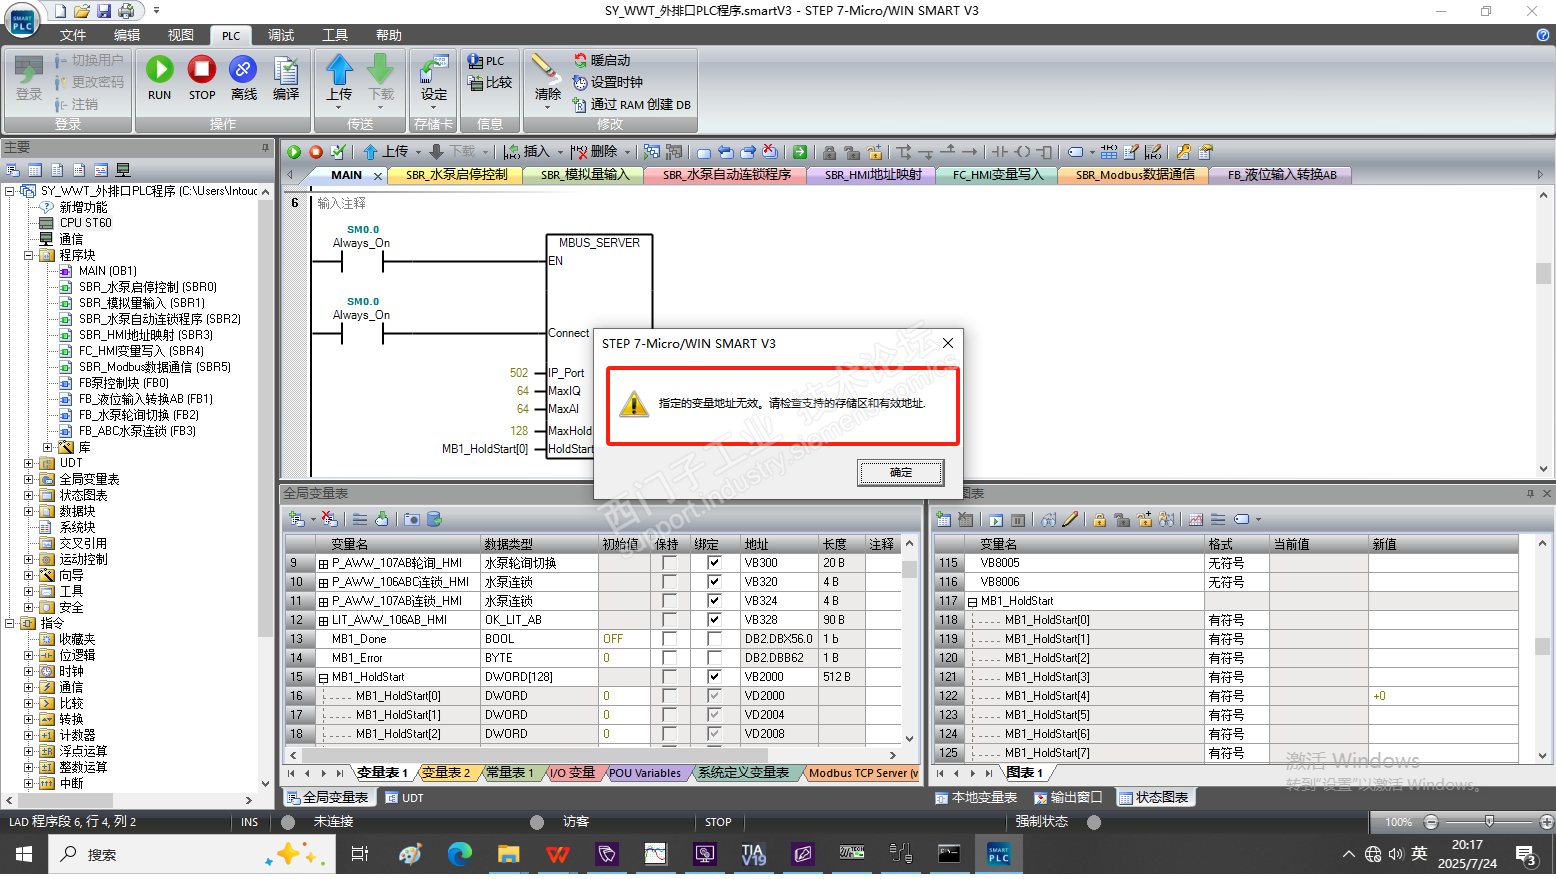Toggle 绑定 checkbox for MB1_Done row
This screenshot has width=1556, height=879.
714,639
